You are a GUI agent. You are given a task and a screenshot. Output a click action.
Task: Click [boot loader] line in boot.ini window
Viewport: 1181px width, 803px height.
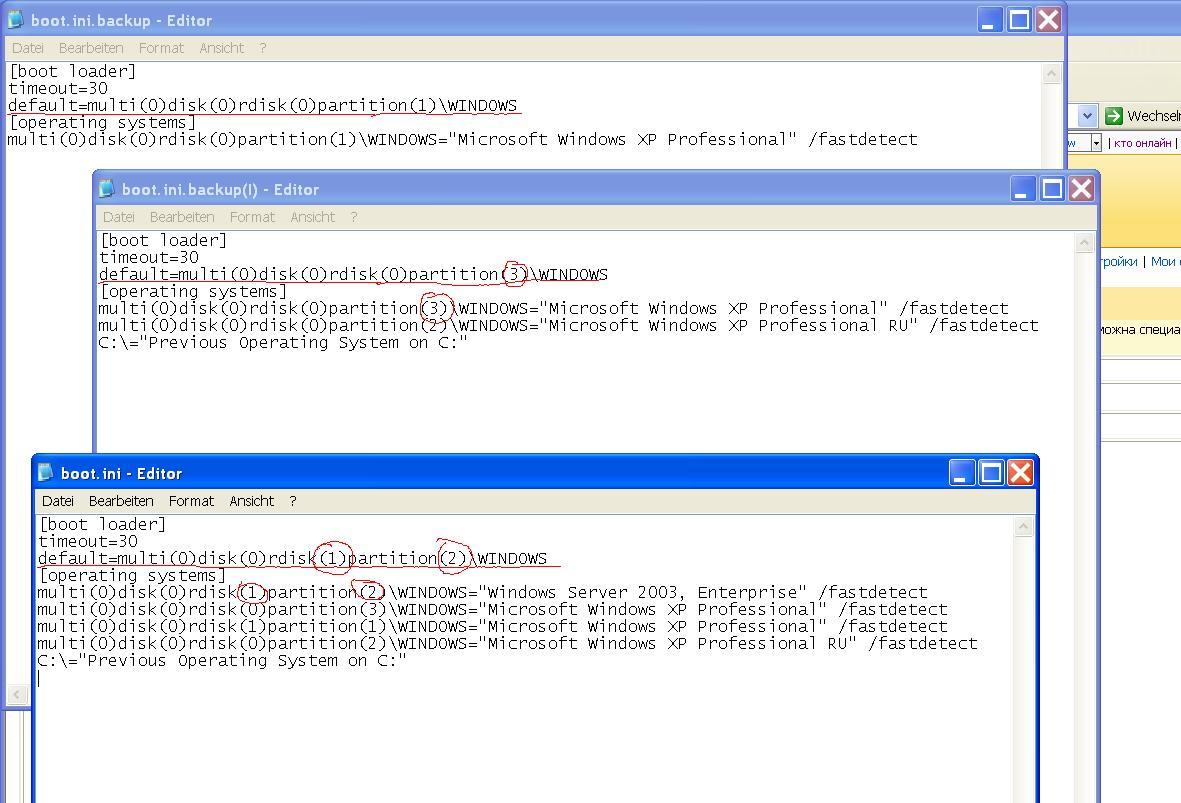pos(102,524)
